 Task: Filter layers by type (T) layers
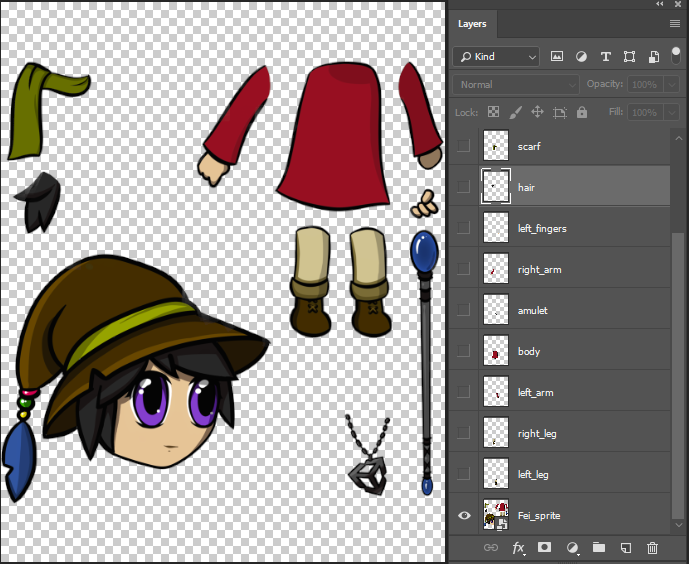coord(605,57)
